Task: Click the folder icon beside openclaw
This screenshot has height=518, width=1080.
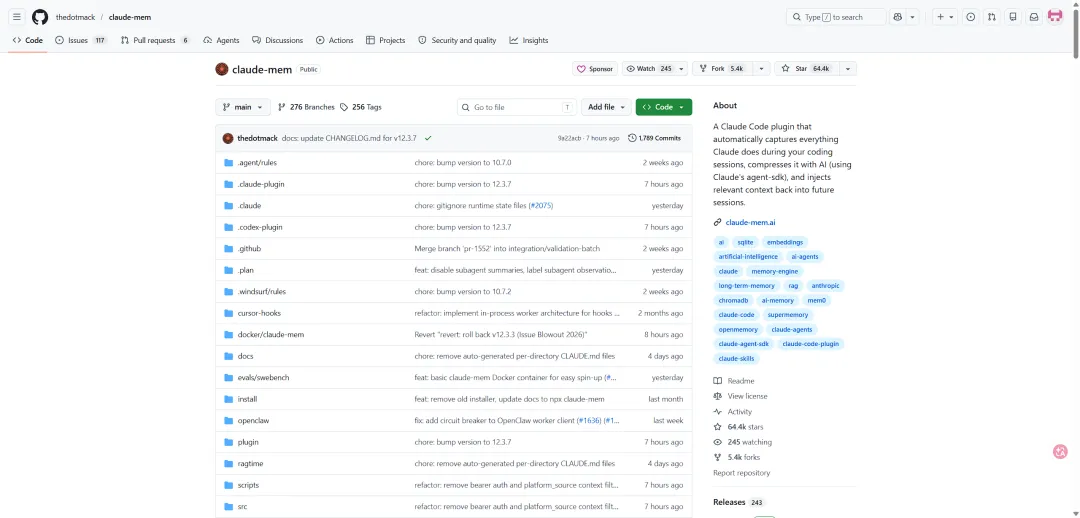Action: 229,421
